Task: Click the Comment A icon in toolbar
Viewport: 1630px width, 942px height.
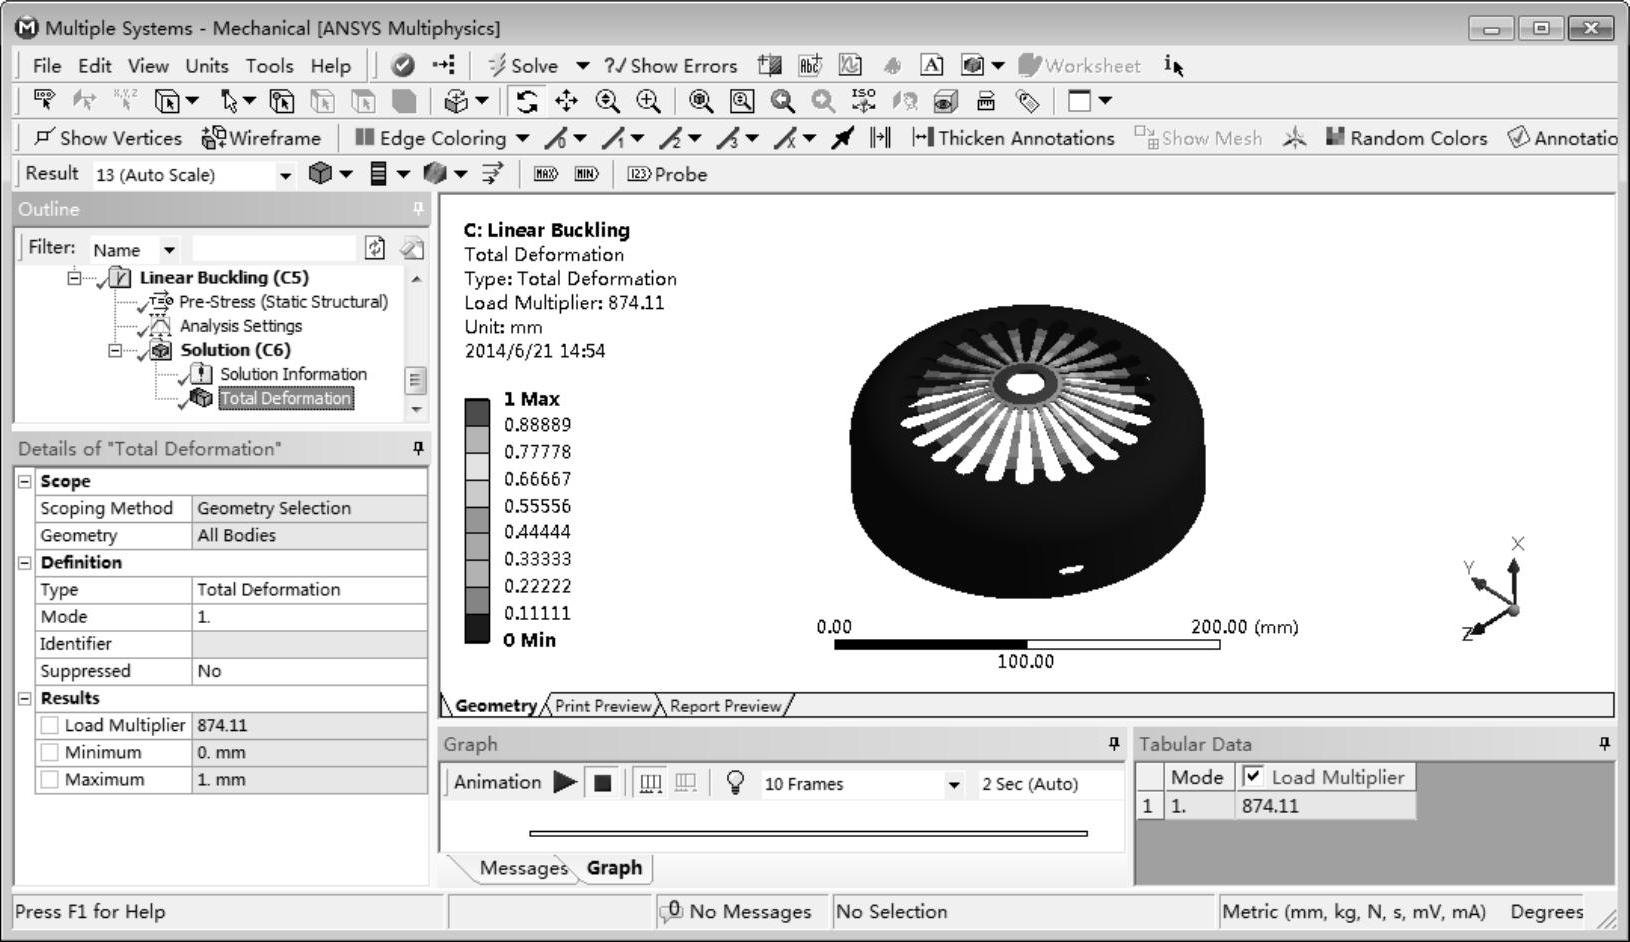Action: click(x=931, y=66)
